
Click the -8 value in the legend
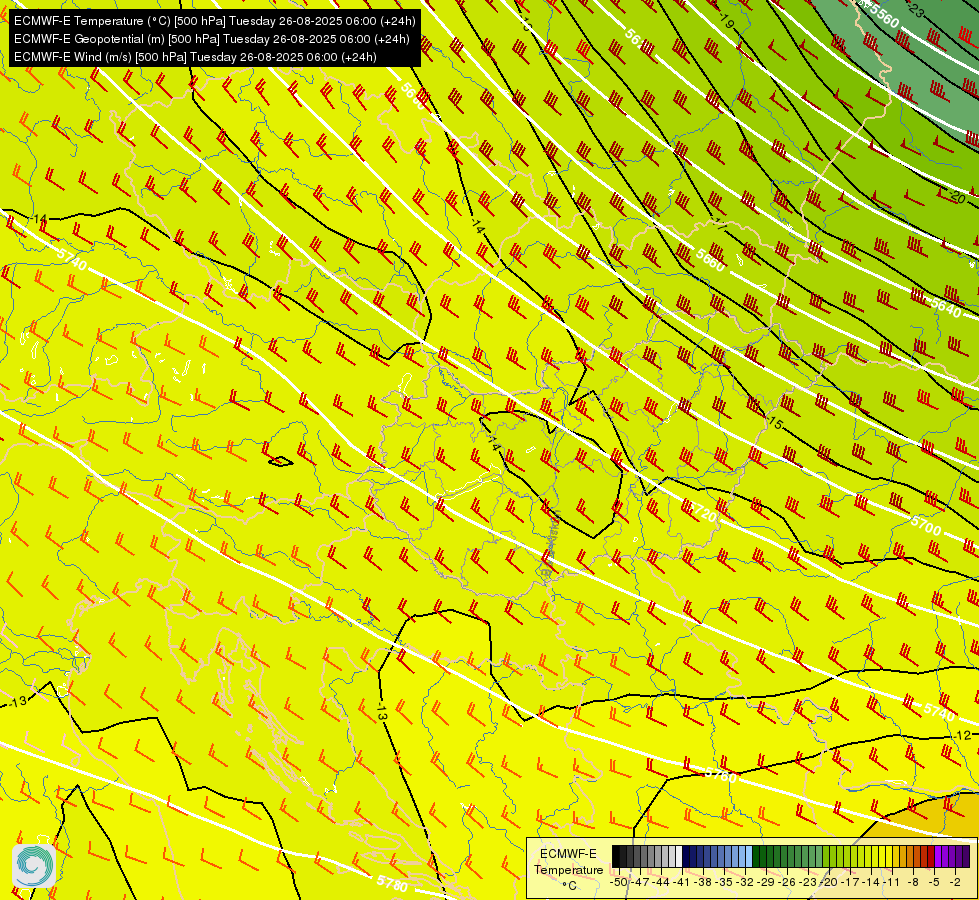913,882
